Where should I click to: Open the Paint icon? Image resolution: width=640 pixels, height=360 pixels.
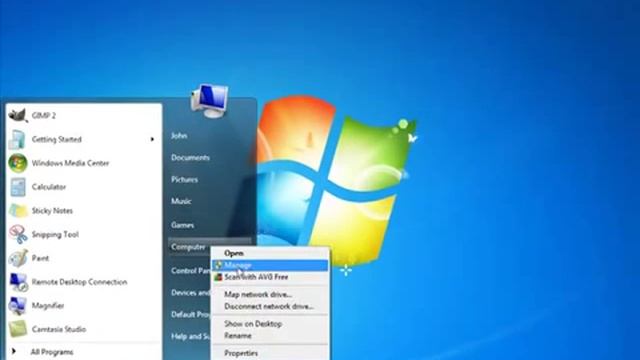click(18, 258)
